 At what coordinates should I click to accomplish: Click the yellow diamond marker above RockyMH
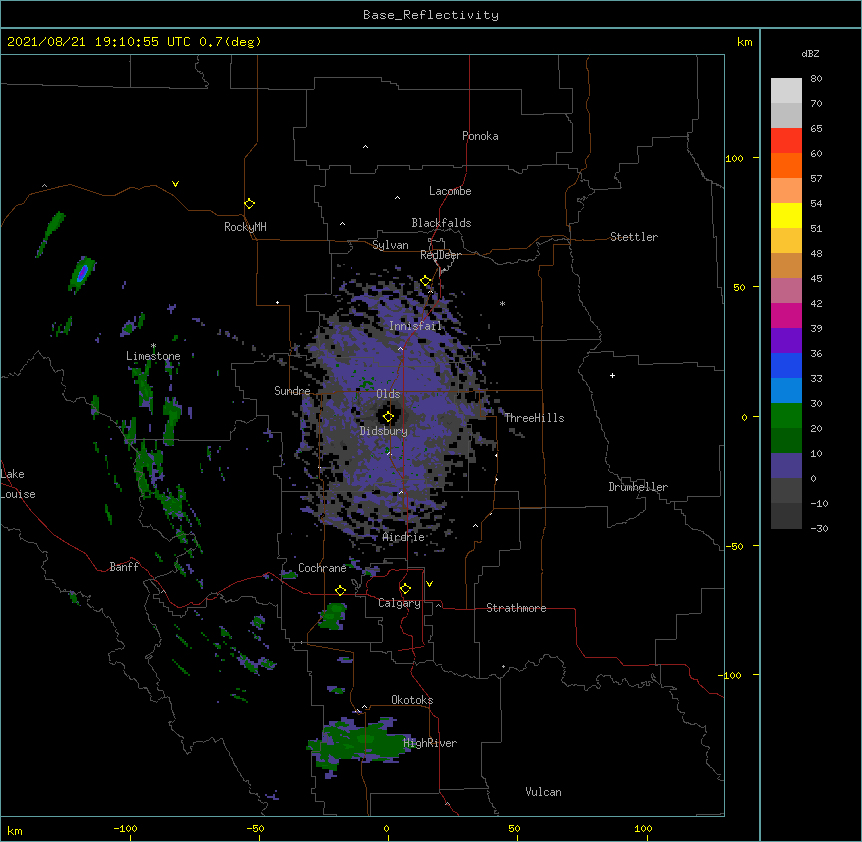point(250,204)
